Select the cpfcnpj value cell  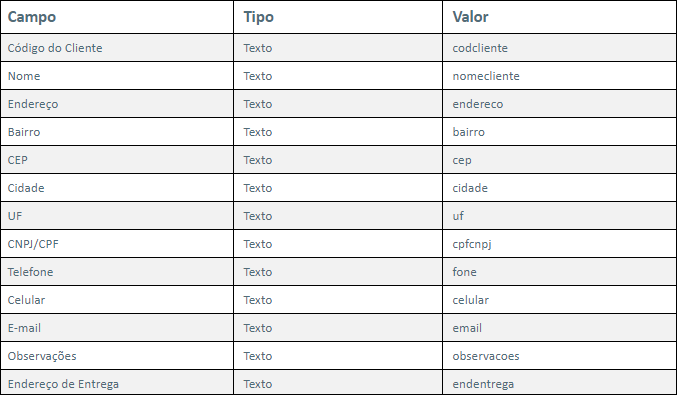(x=560, y=244)
